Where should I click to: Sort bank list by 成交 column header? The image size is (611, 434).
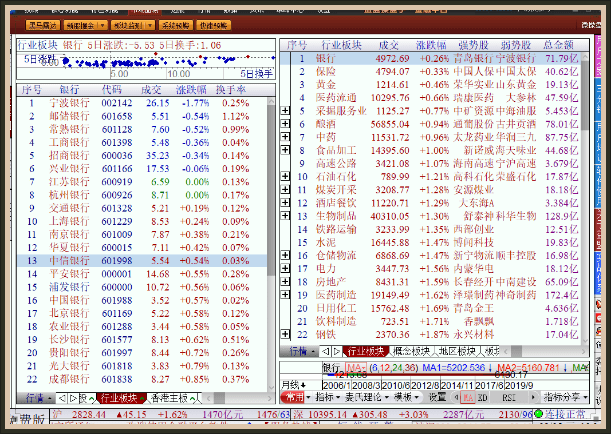click(x=151, y=90)
